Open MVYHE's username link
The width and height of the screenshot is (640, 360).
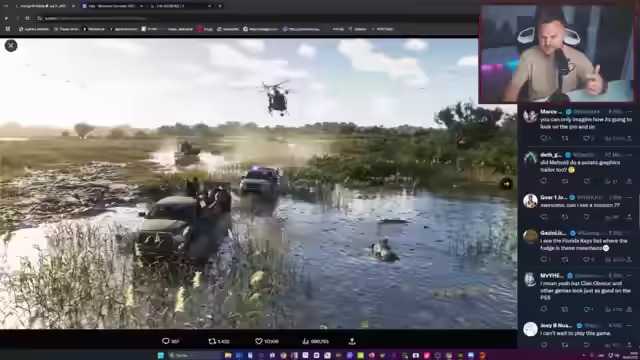(551, 276)
